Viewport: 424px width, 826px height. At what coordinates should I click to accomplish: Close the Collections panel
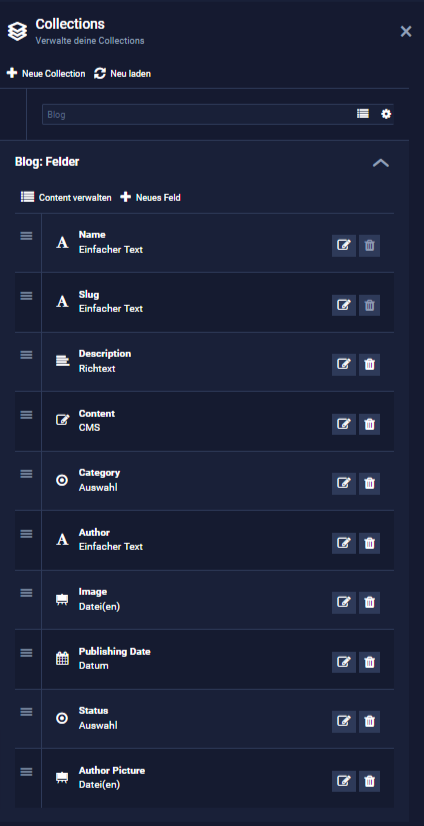point(406,32)
